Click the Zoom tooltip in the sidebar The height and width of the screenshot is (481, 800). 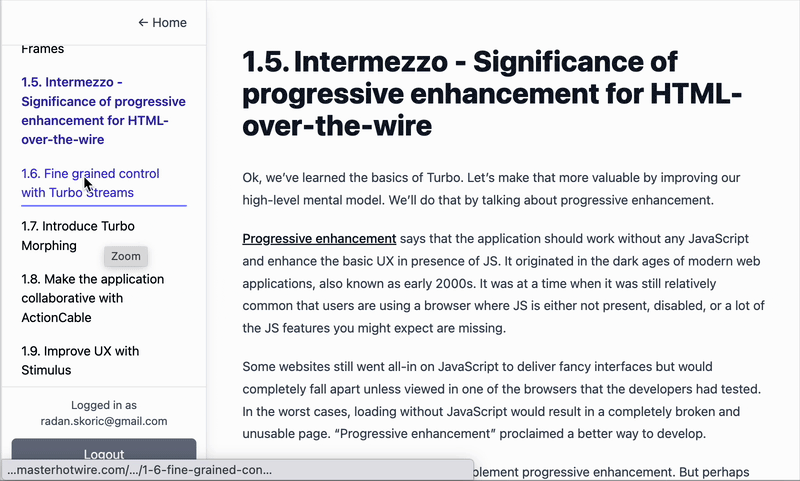pos(126,256)
